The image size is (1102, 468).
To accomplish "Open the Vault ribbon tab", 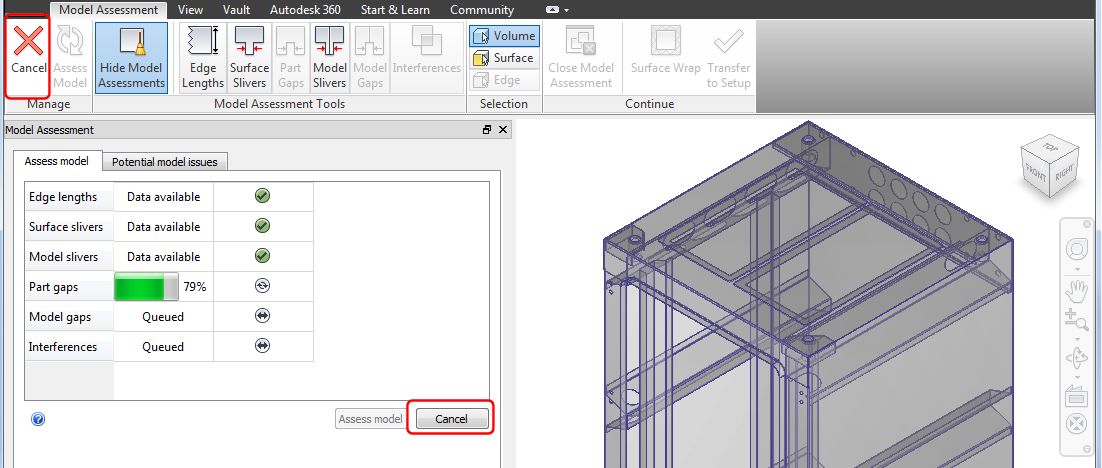I will (x=236, y=10).
